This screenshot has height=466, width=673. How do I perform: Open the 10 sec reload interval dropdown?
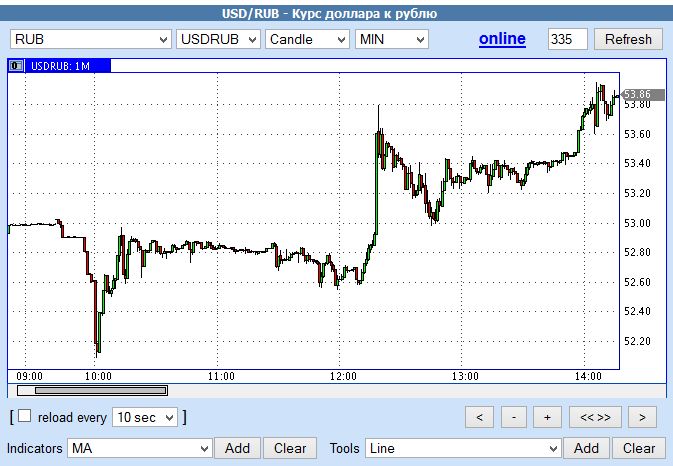pyautogui.click(x=145, y=417)
